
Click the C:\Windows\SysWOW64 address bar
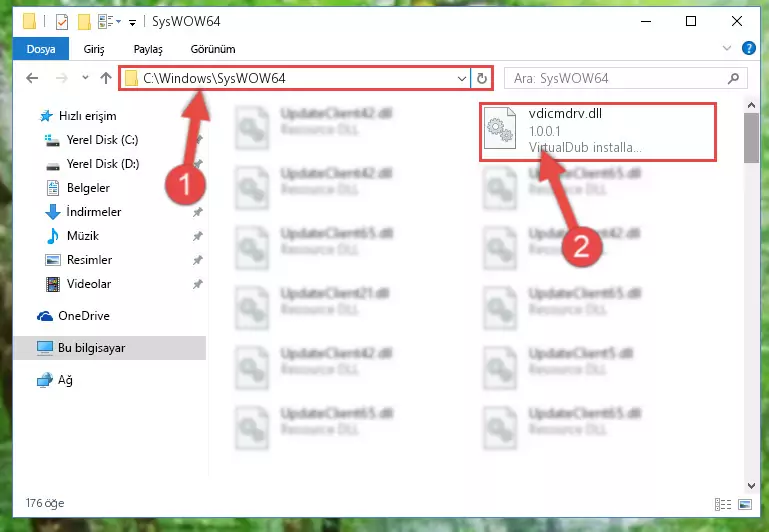(x=295, y=78)
